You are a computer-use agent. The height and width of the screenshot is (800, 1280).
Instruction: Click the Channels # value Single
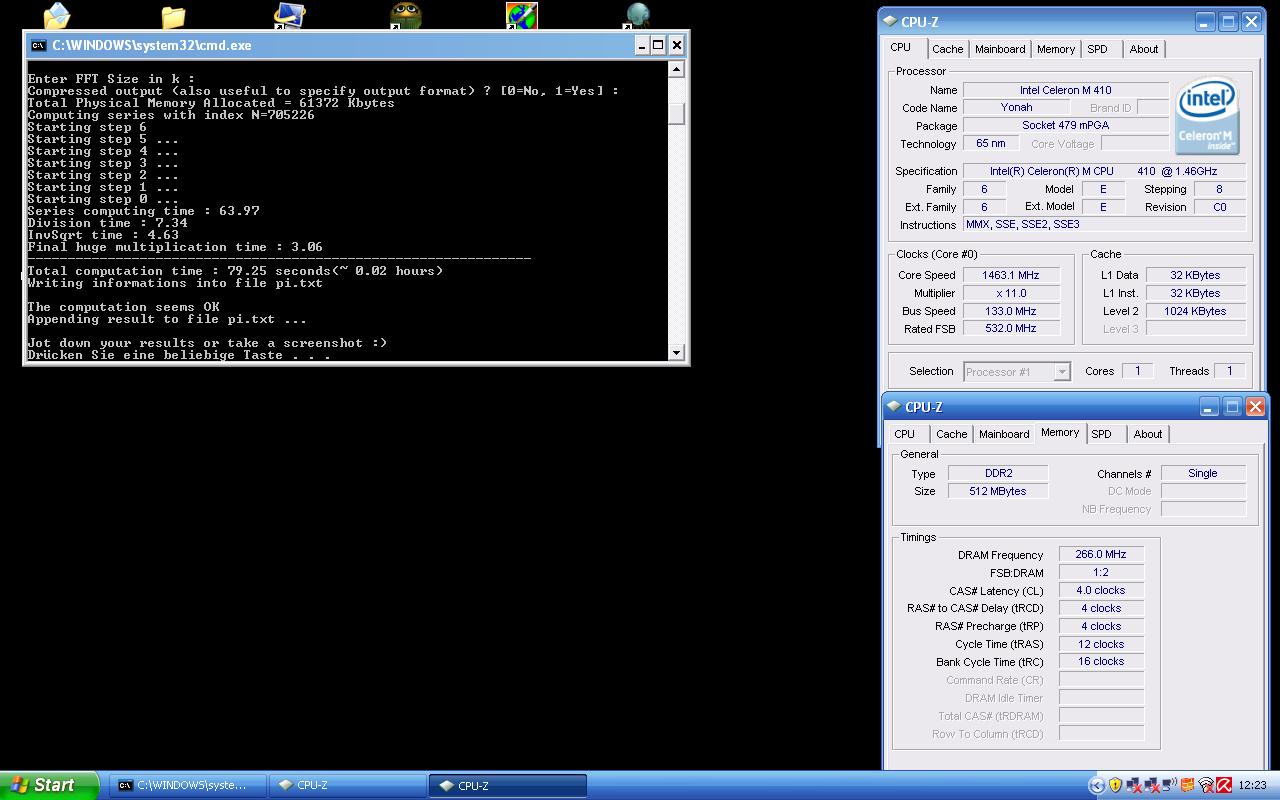coord(1203,474)
